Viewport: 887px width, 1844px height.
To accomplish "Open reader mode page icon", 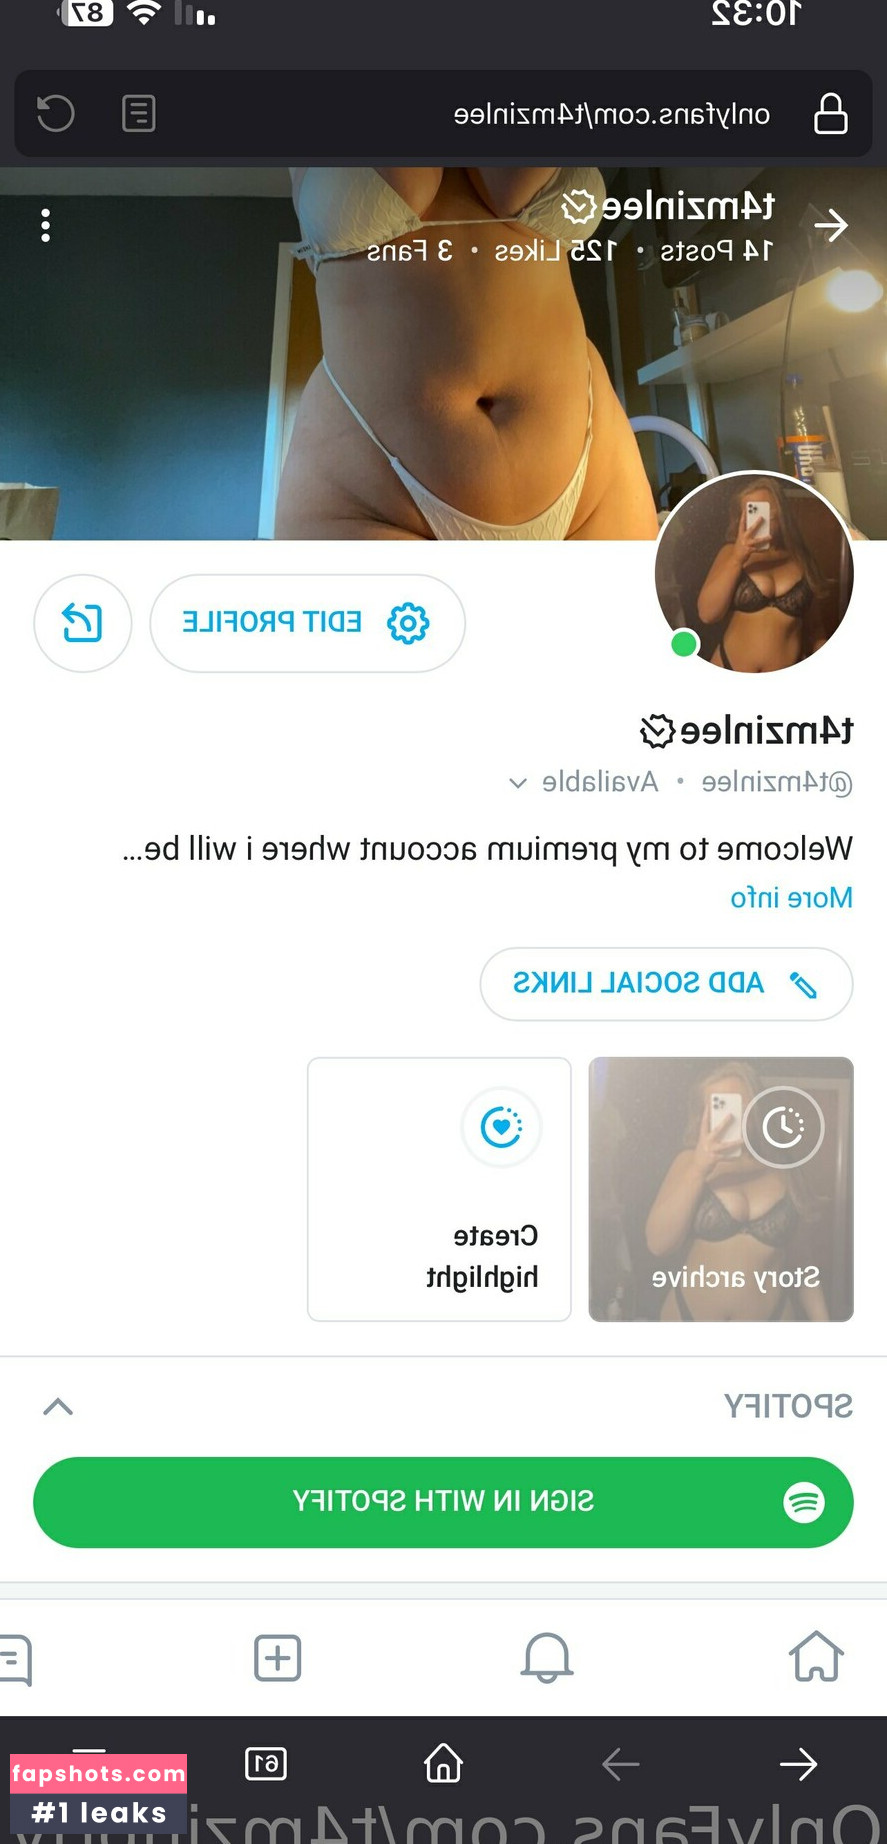I will tap(139, 113).
